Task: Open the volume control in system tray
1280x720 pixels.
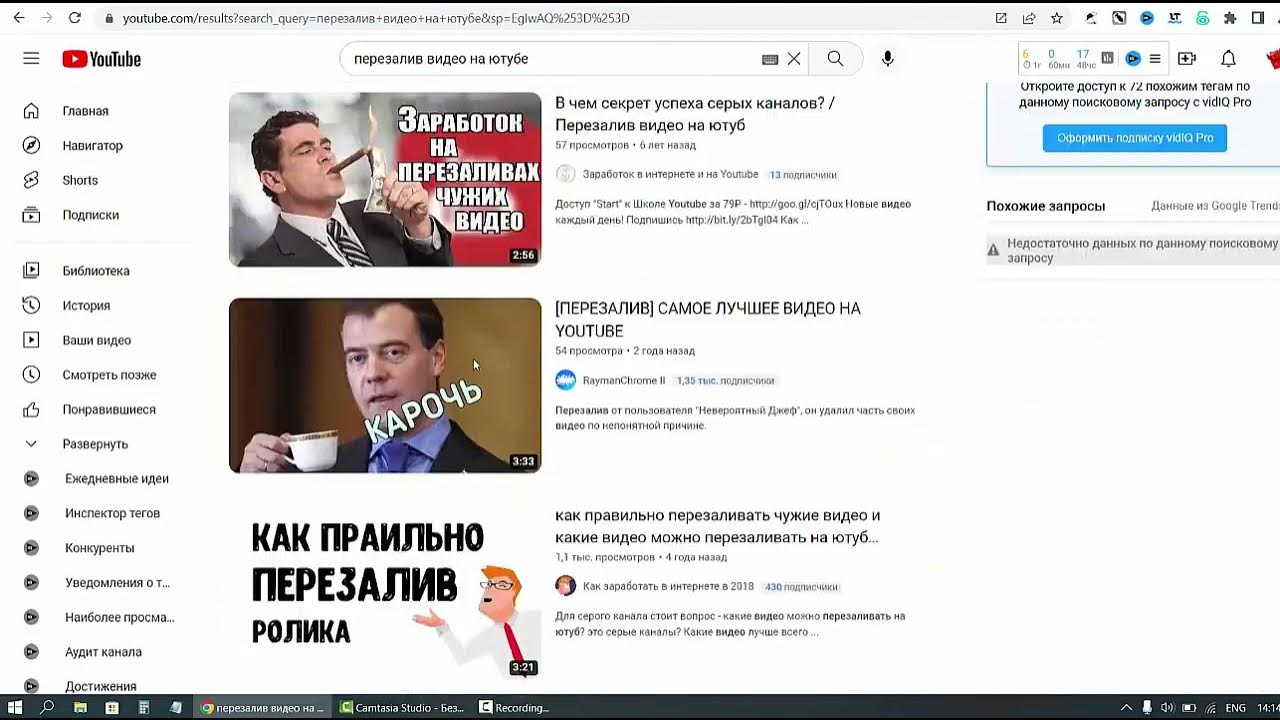Action: (x=1166, y=707)
